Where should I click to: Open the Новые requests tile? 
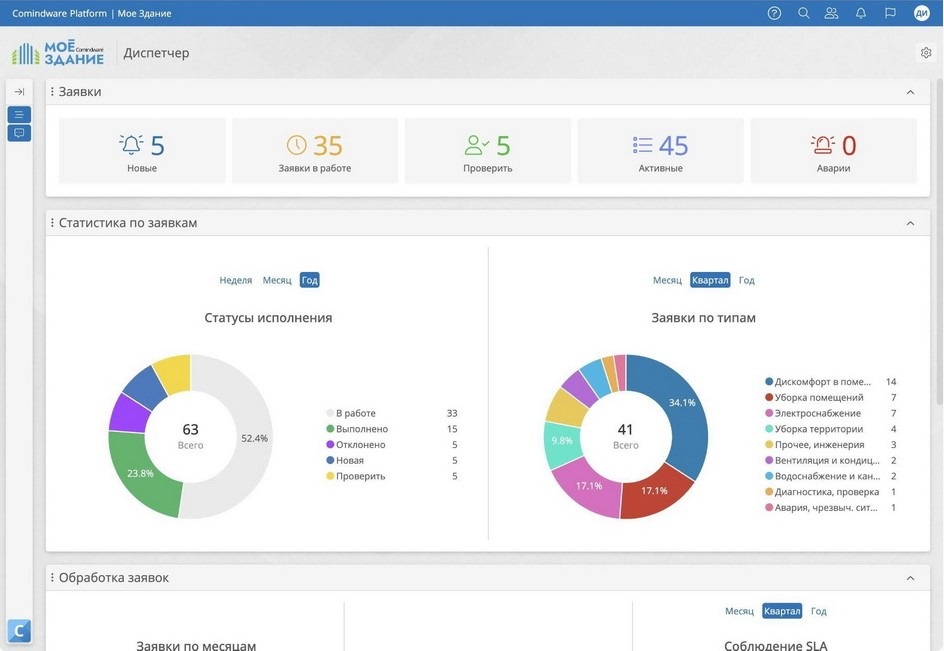pos(142,151)
